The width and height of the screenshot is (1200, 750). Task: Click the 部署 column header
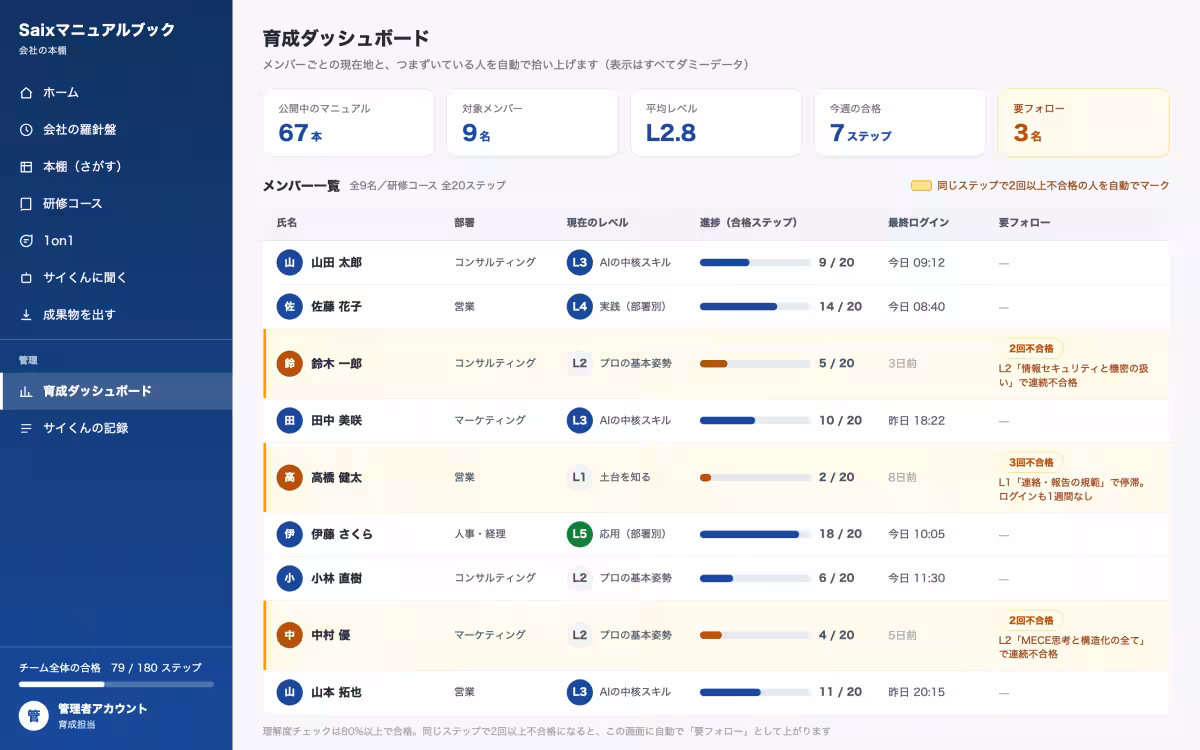pos(465,223)
